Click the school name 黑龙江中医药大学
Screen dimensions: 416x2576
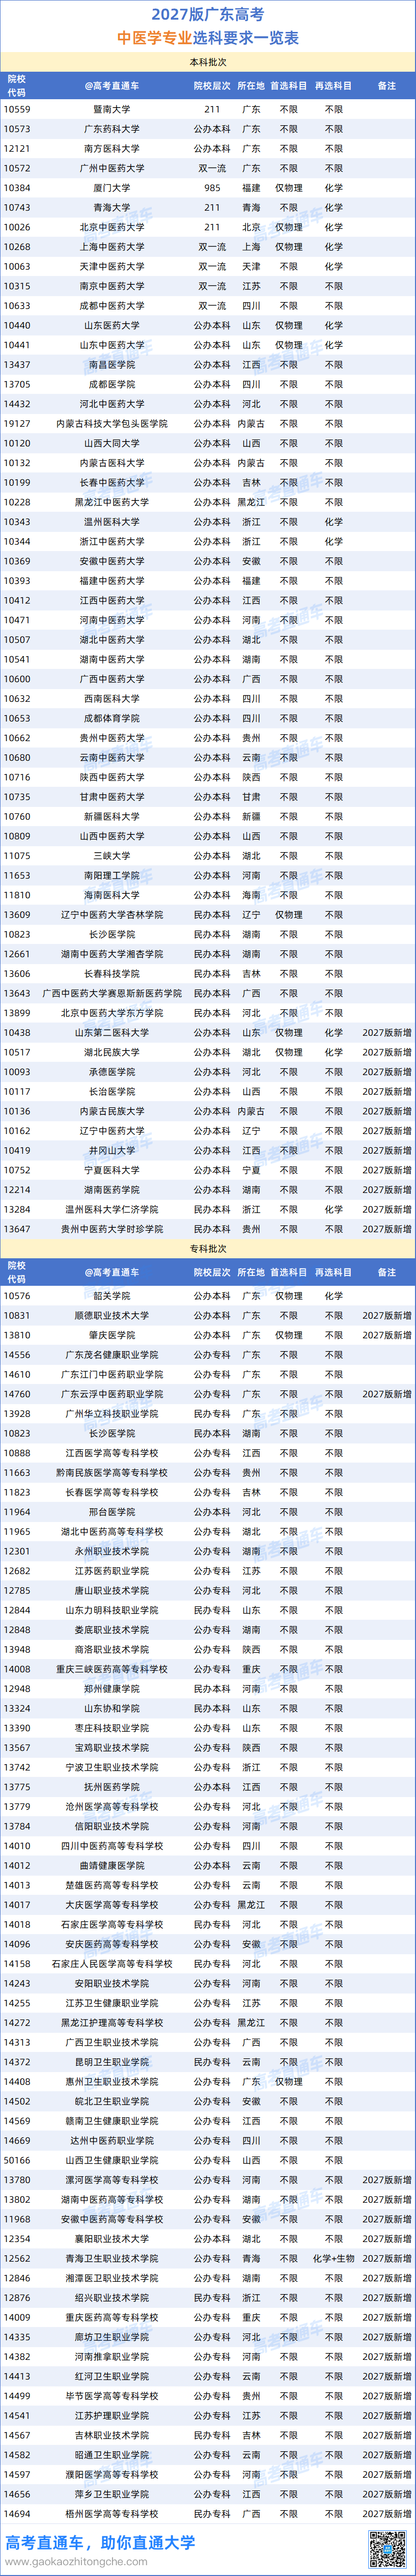112,502
